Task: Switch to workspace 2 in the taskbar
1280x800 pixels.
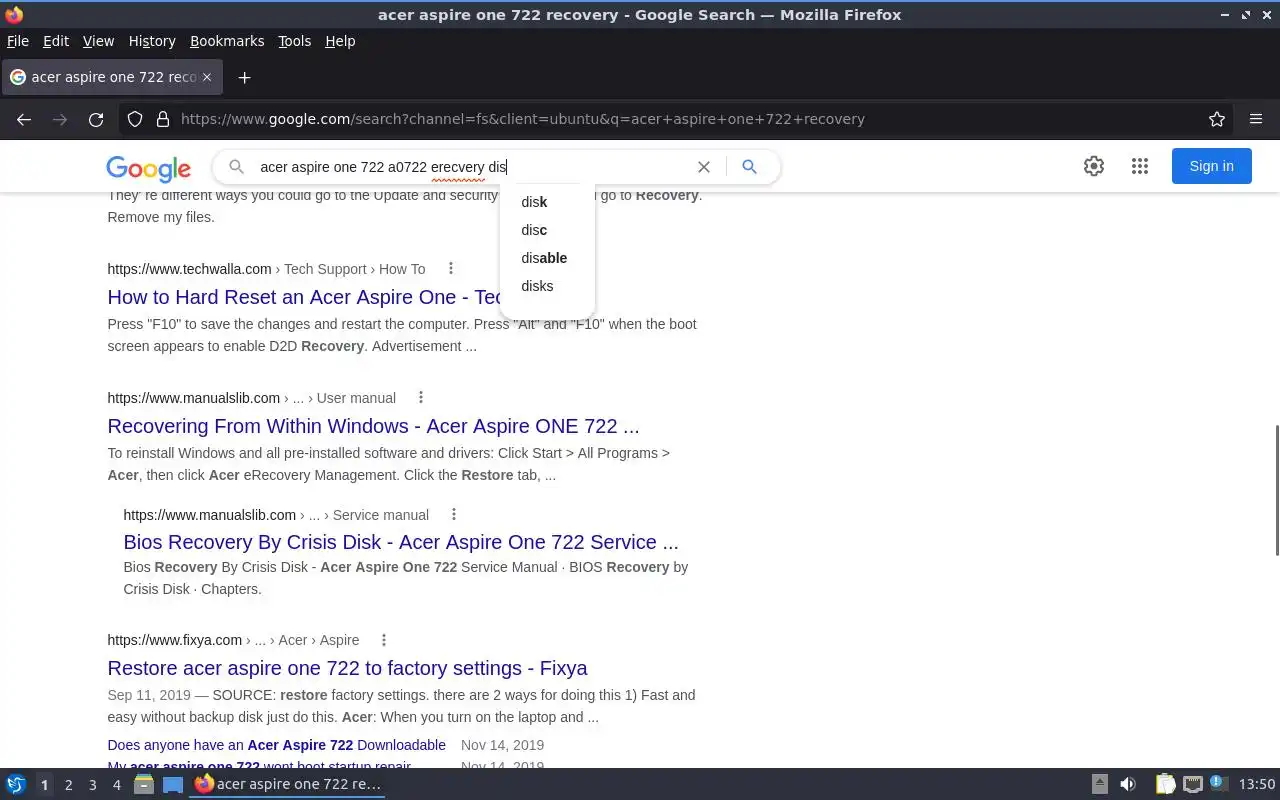Action: [68, 785]
